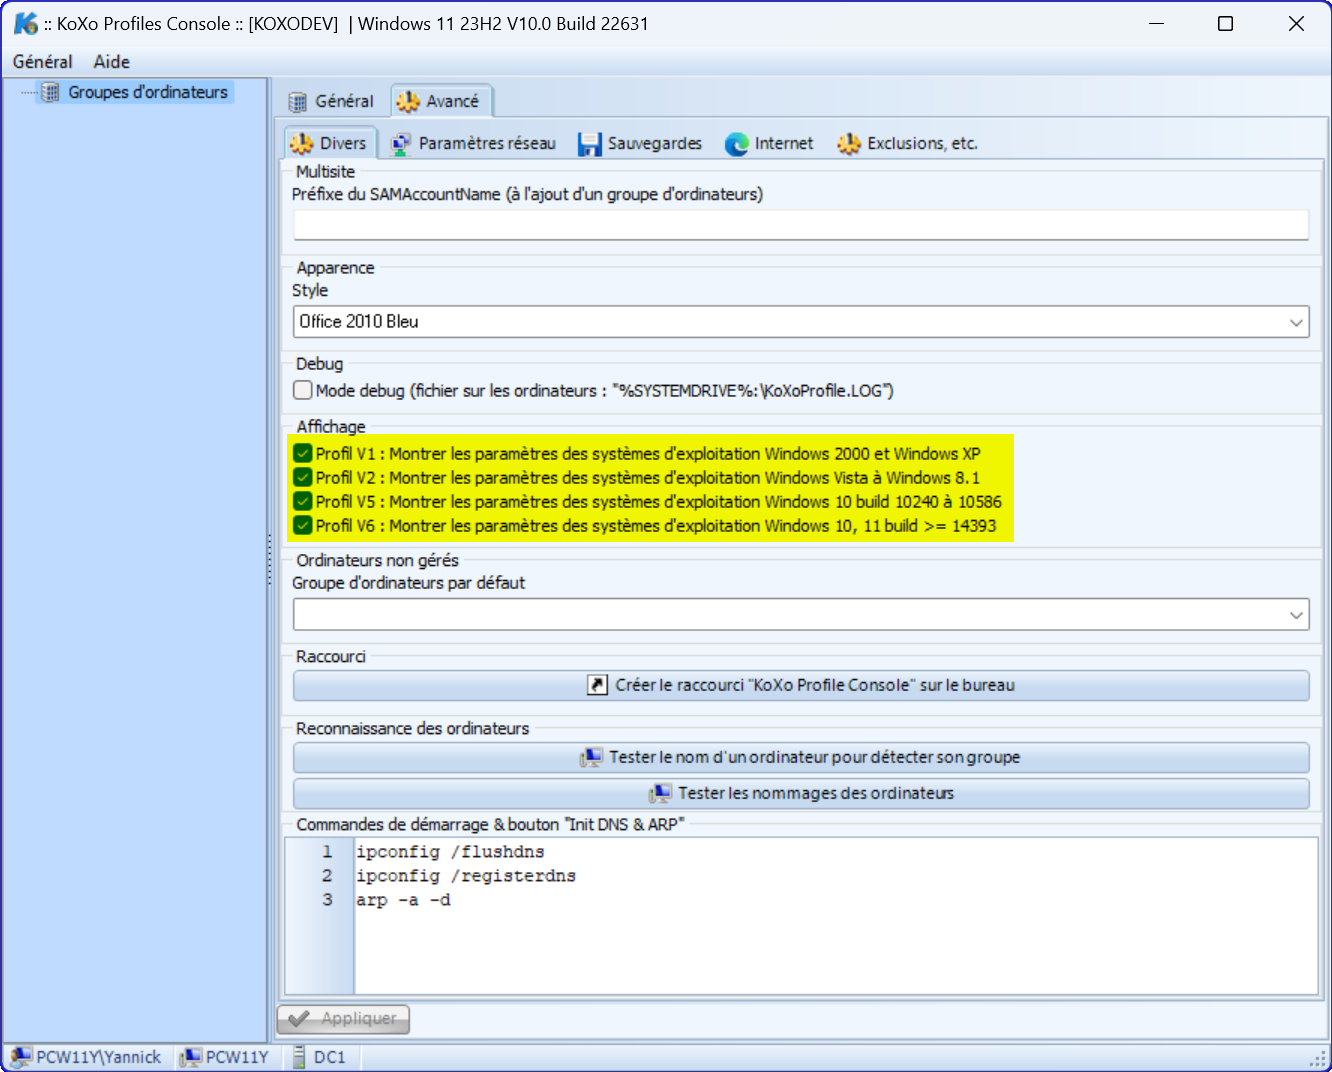Image resolution: width=1332 pixels, height=1072 pixels.
Task: Select Groupes d'ordinateurs in the tree
Action: point(148,92)
